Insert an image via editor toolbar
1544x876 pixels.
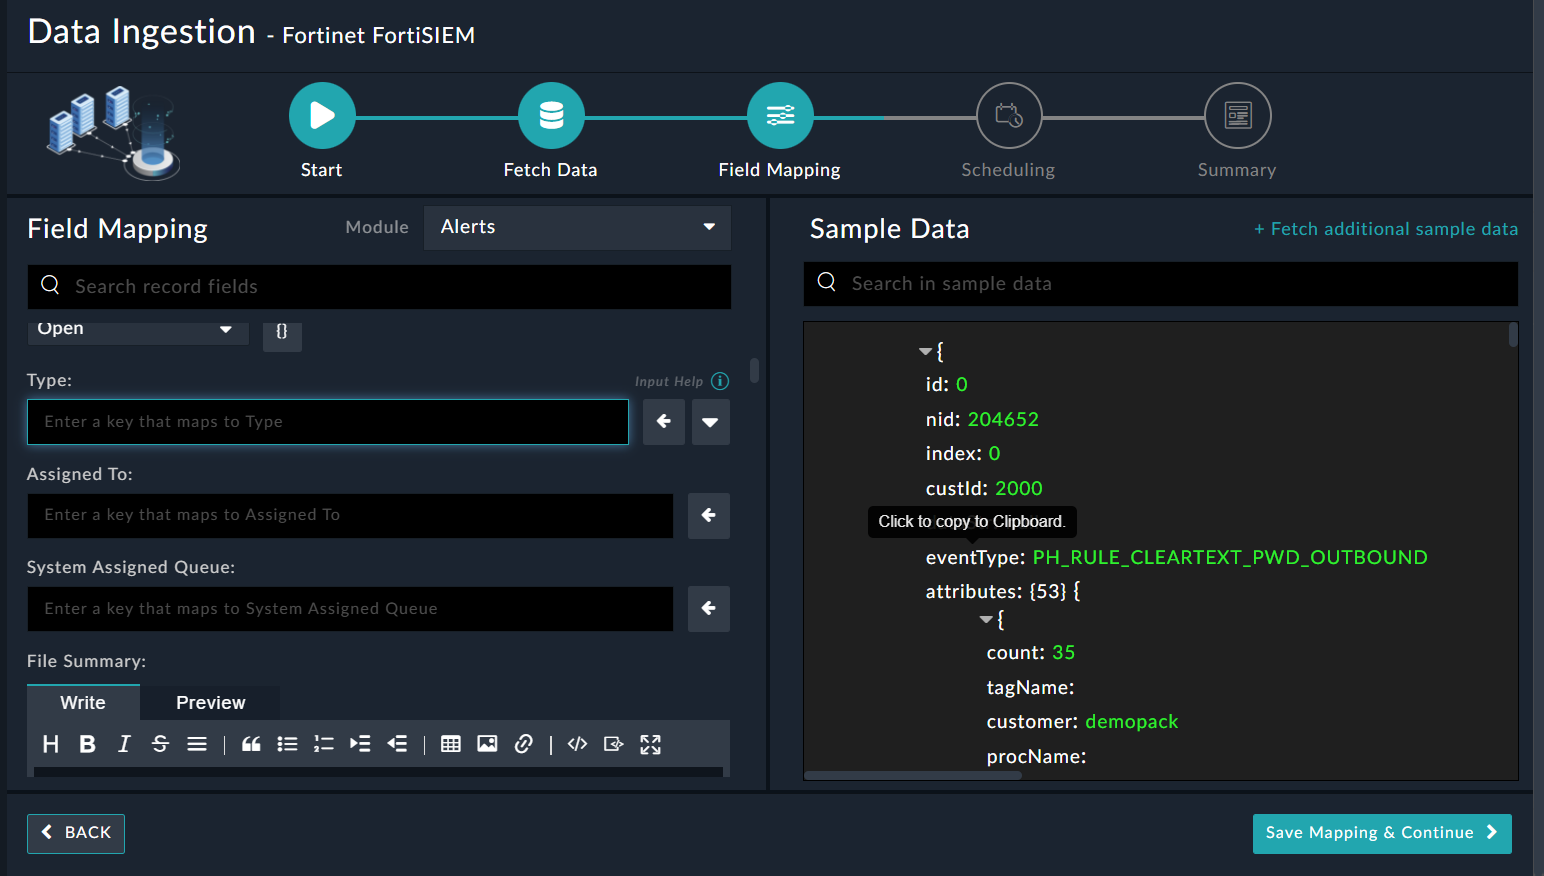[x=487, y=744]
